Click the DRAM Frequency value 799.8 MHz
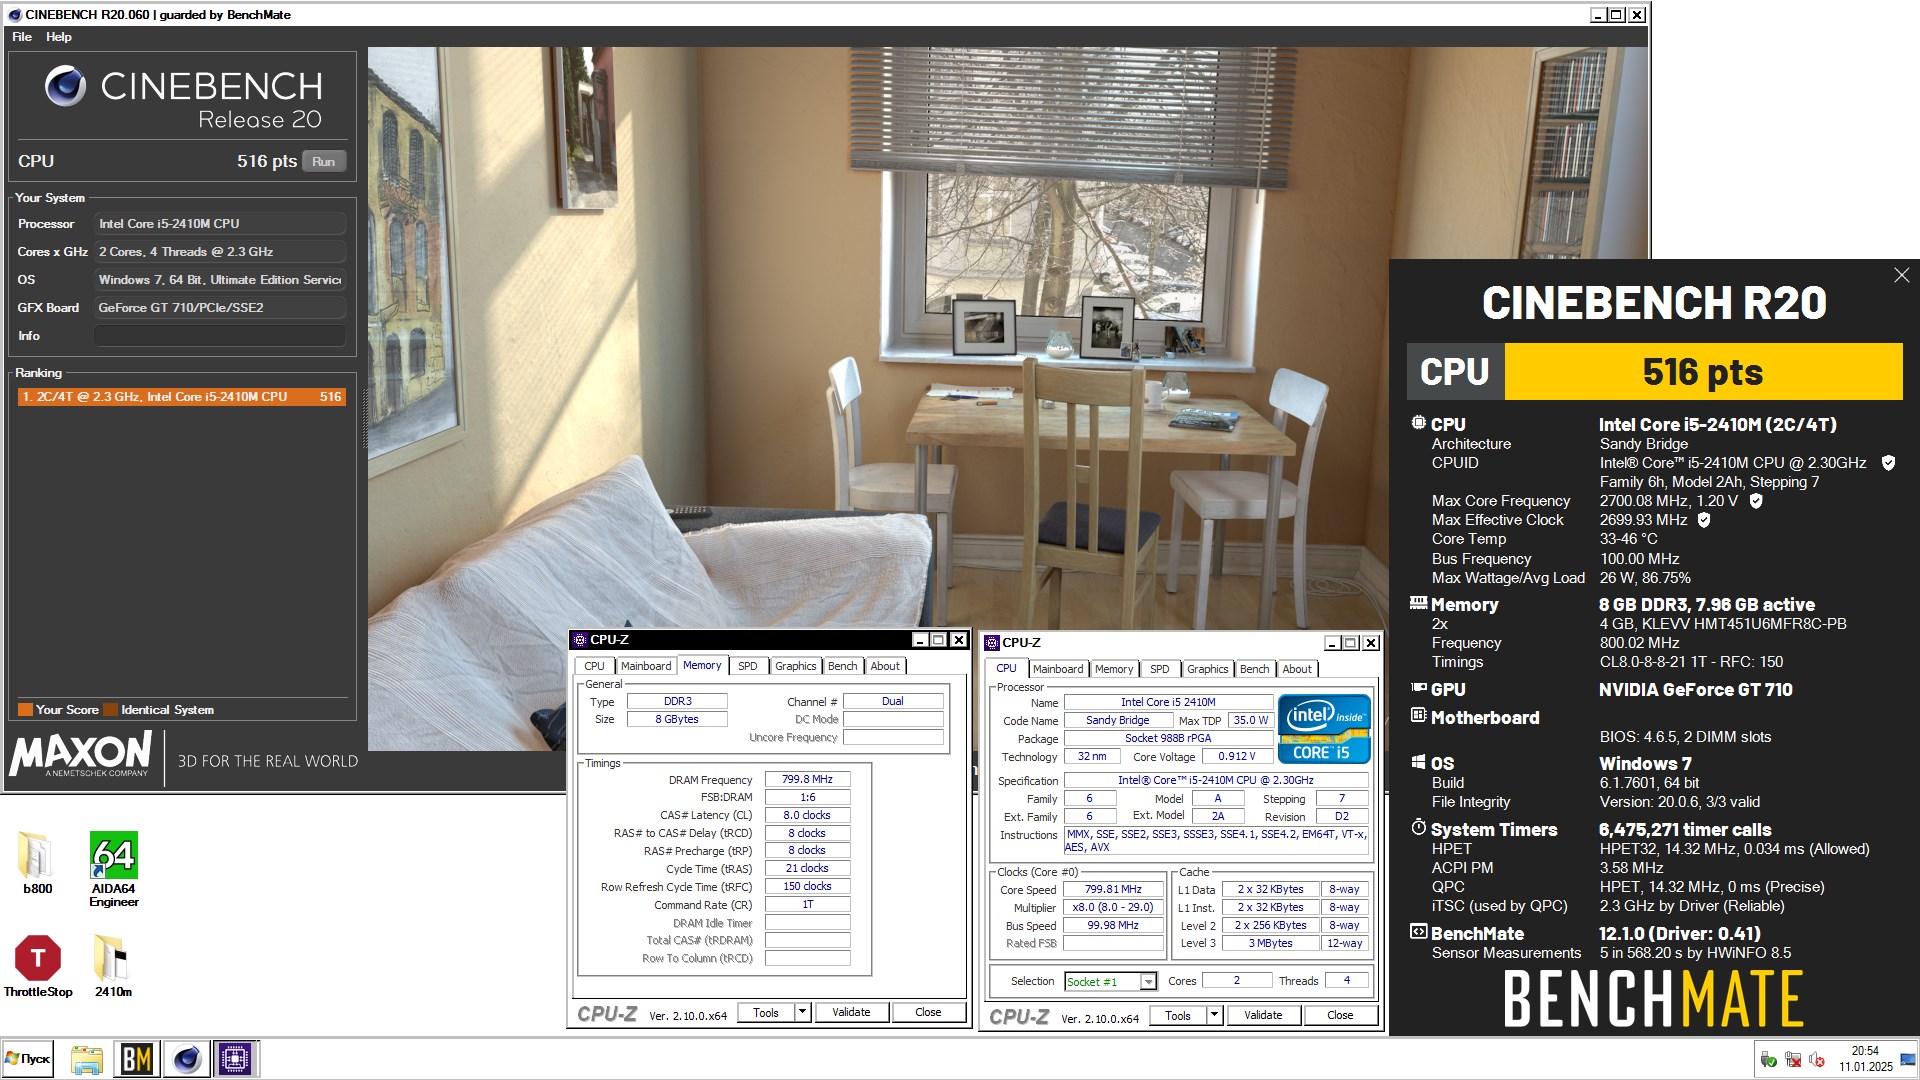Image resolution: width=1920 pixels, height=1080 pixels. (807, 780)
